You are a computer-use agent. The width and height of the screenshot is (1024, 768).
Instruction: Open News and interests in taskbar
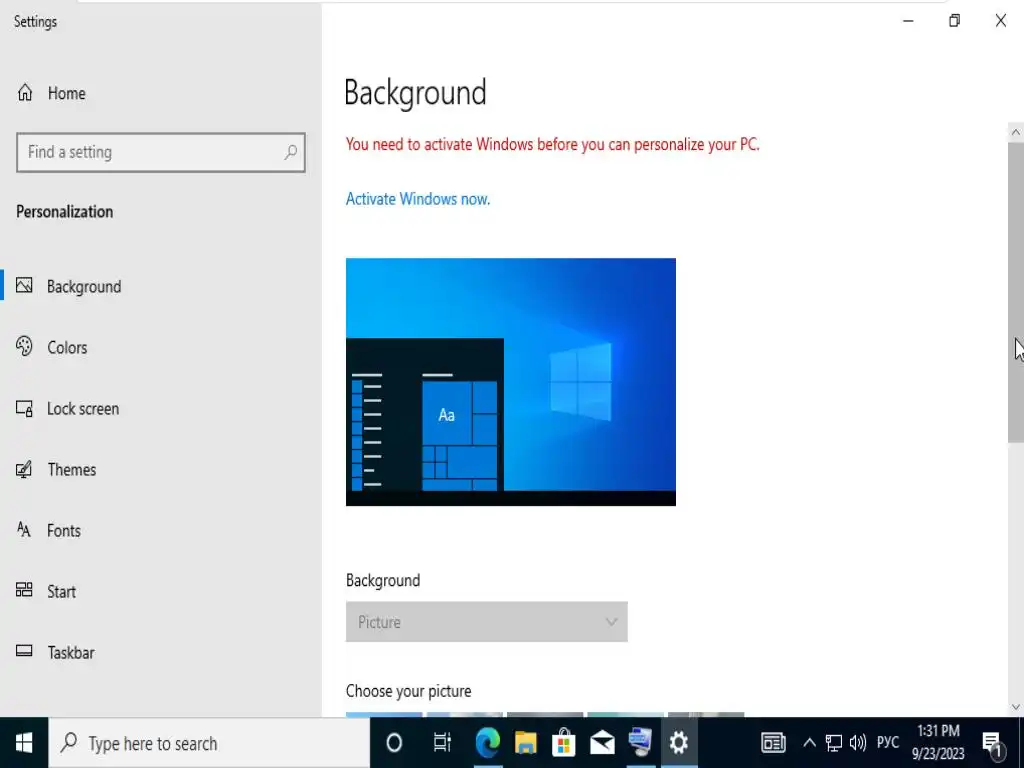pos(773,743)
